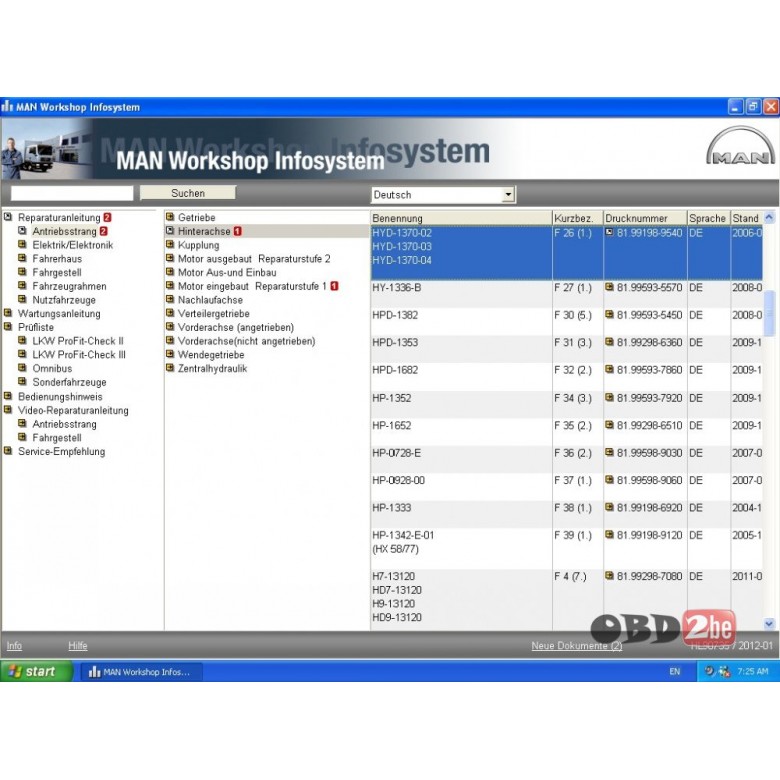Open the Hilfe link

tap(78, 646)
